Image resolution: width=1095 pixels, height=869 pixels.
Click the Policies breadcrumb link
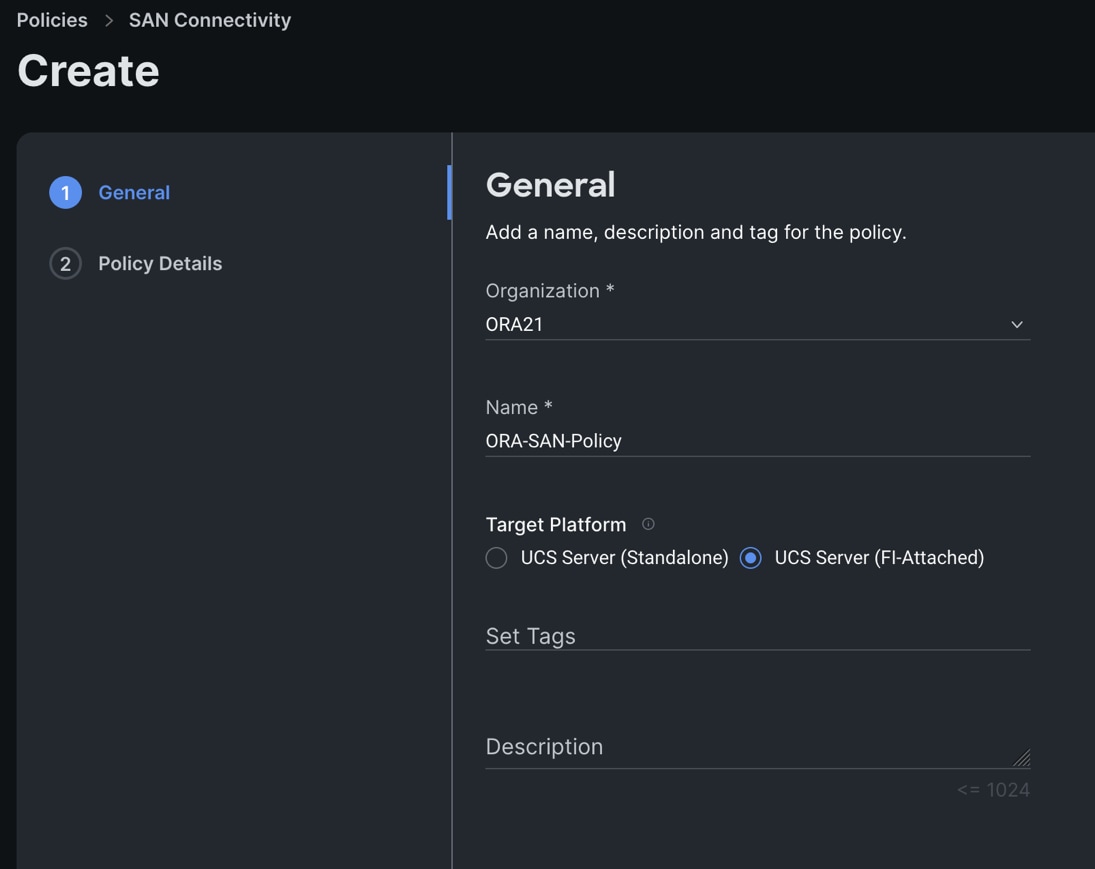[x=52, y=20]
